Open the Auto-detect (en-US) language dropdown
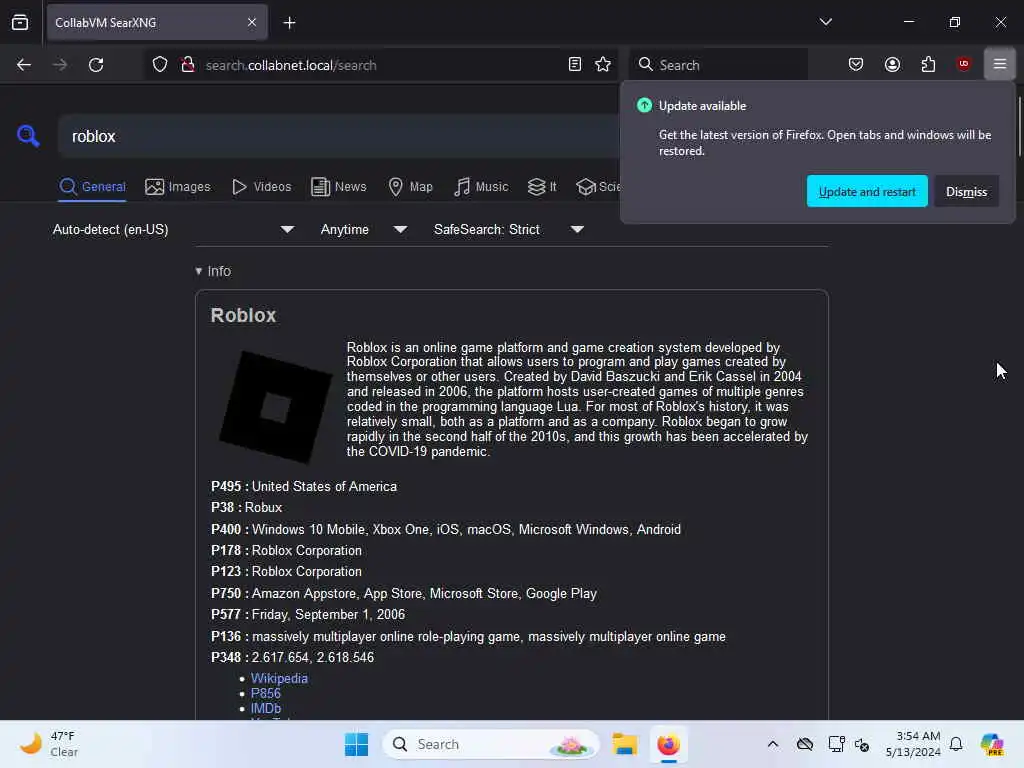Viewport: 1024px width, 768px height. point(173,229)
